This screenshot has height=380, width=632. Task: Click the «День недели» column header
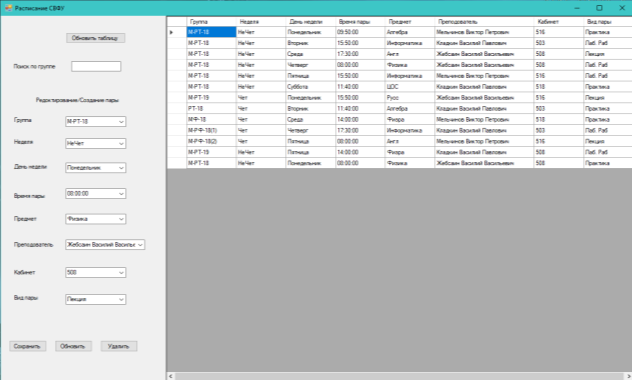pos(311,22)
